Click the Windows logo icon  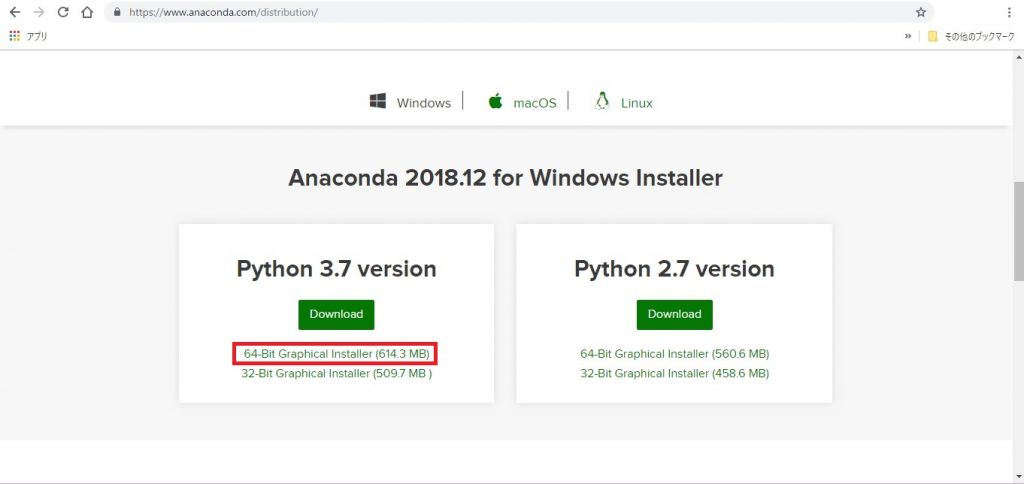377,101
